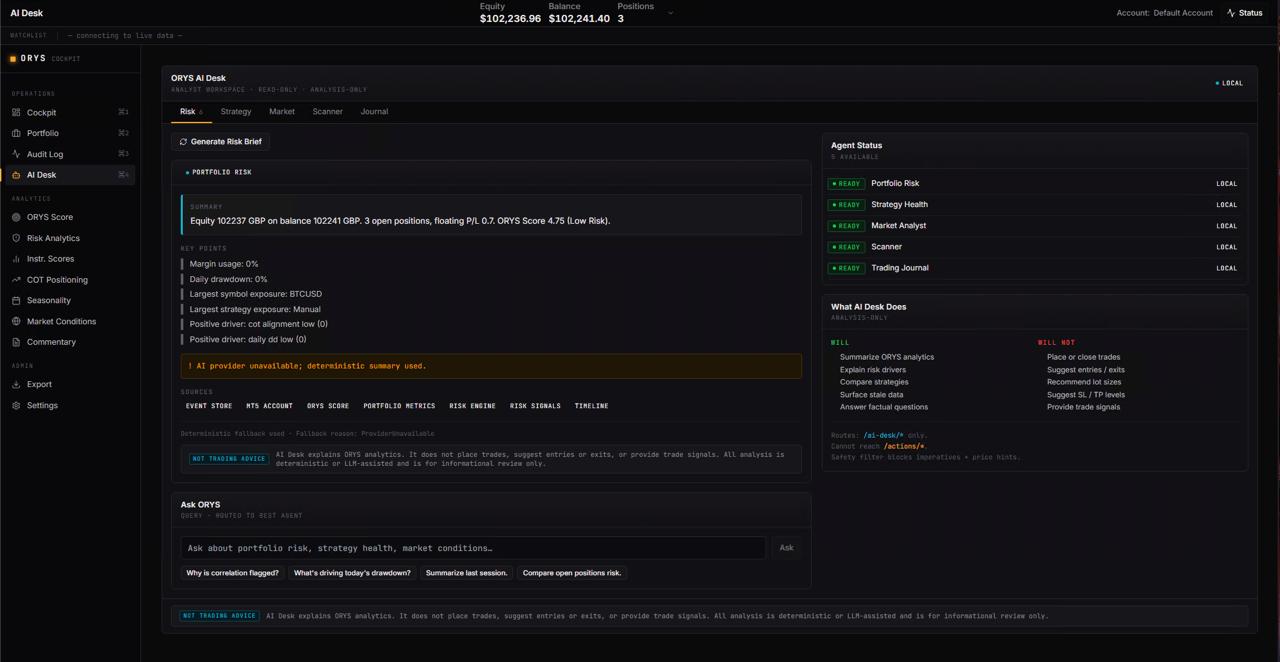Click the COT Positioning trend icon

click(16, 280)
